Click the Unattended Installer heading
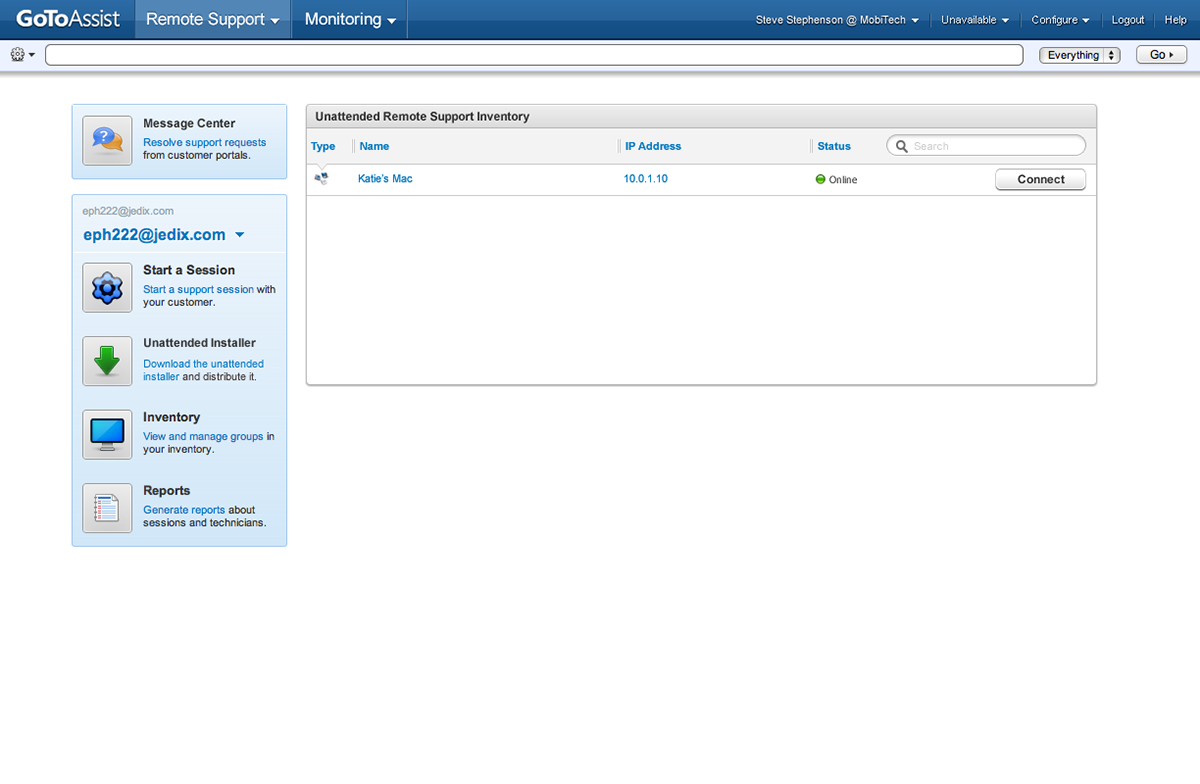The height and width of the screenshot is (784, 1200). pyautogui.click(x=199, y=343)
